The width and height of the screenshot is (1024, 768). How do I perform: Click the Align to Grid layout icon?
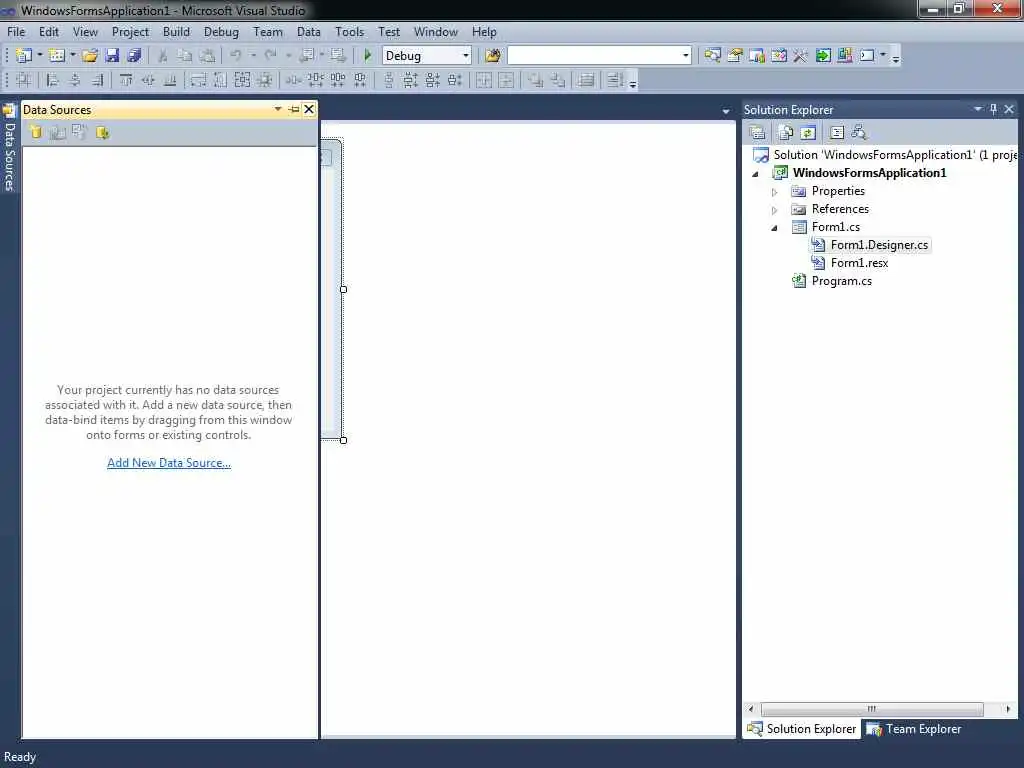pyautogui.click(x=24, y=80)
